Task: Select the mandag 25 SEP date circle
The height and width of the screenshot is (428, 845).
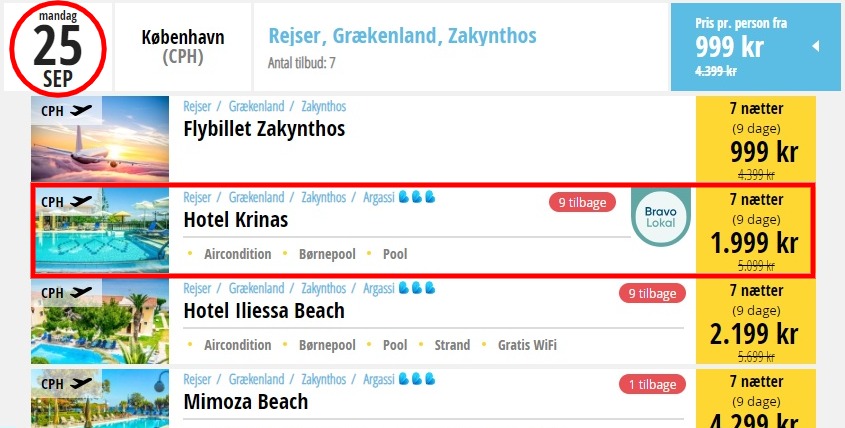Action: (58, 49)
